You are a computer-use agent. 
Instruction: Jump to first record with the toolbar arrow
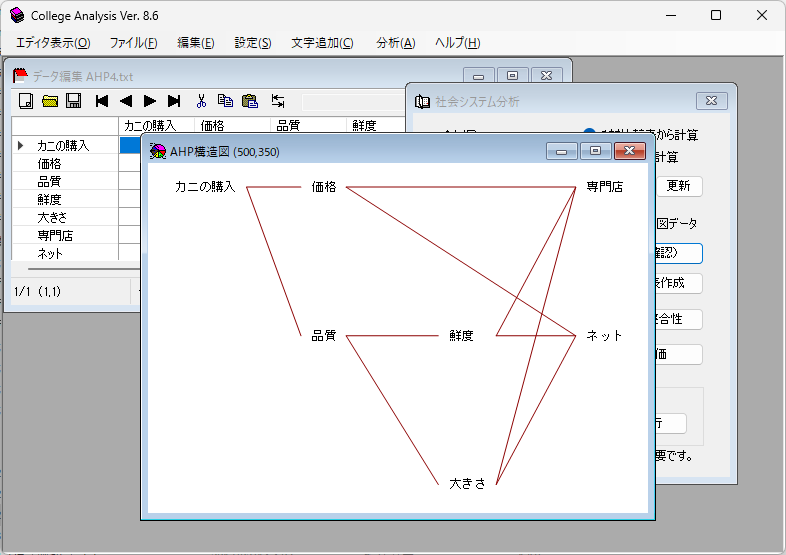tap(102, 101)
